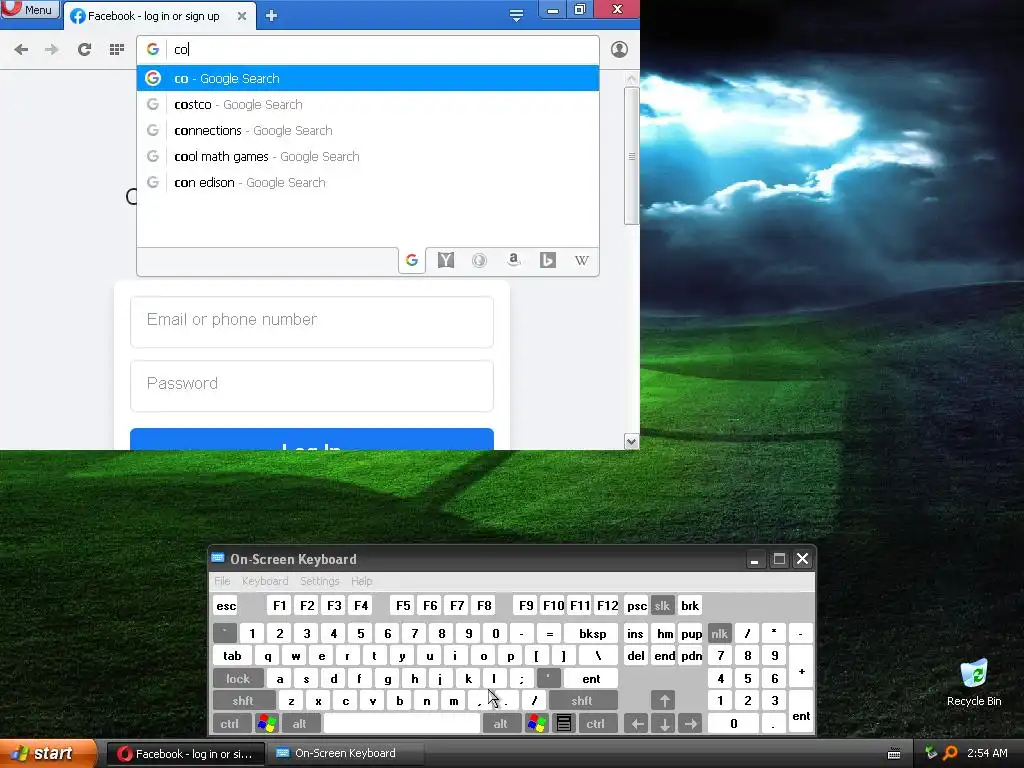Choose the 'co - Google Search' suggestion

pyautogui.click(x=368, y=78)
